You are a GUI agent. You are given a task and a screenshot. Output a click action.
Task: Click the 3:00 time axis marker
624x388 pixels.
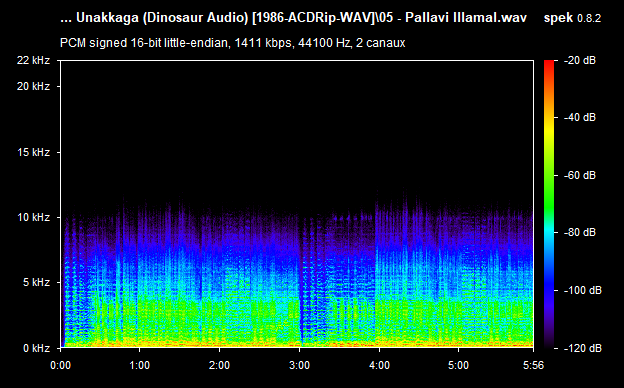coord(299,365)
